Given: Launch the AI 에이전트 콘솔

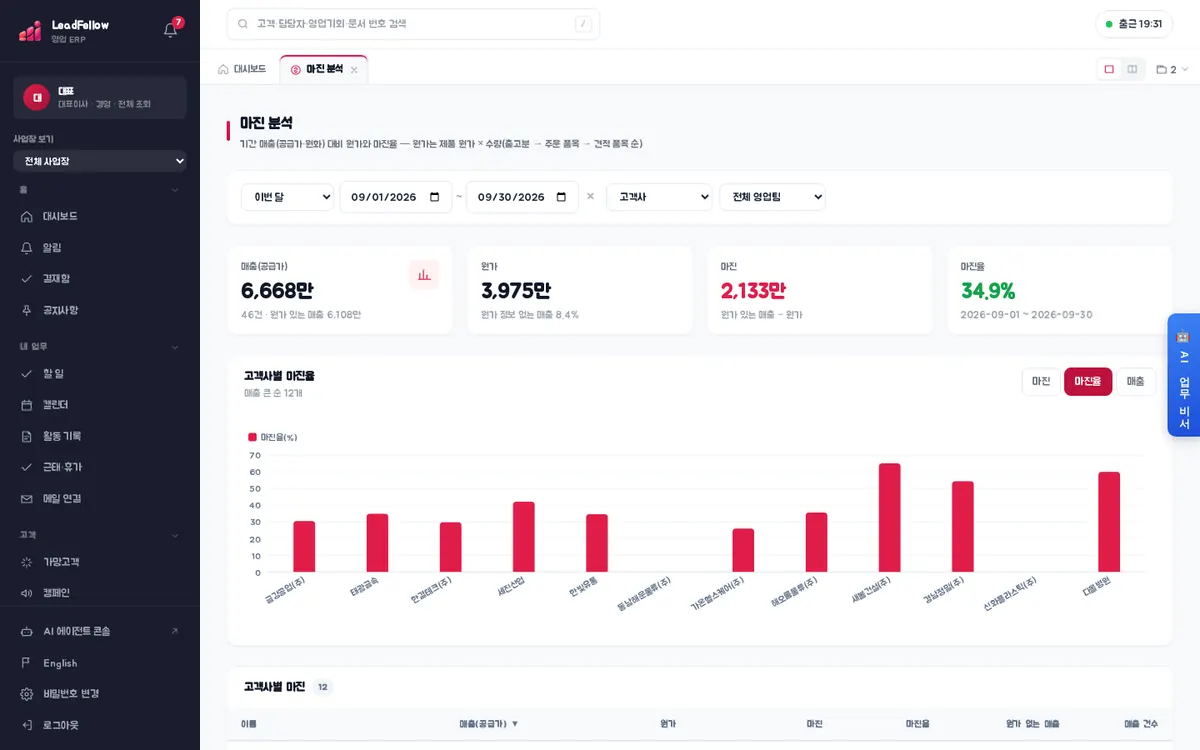Looking at the screenshot, I should click(100, 631).
